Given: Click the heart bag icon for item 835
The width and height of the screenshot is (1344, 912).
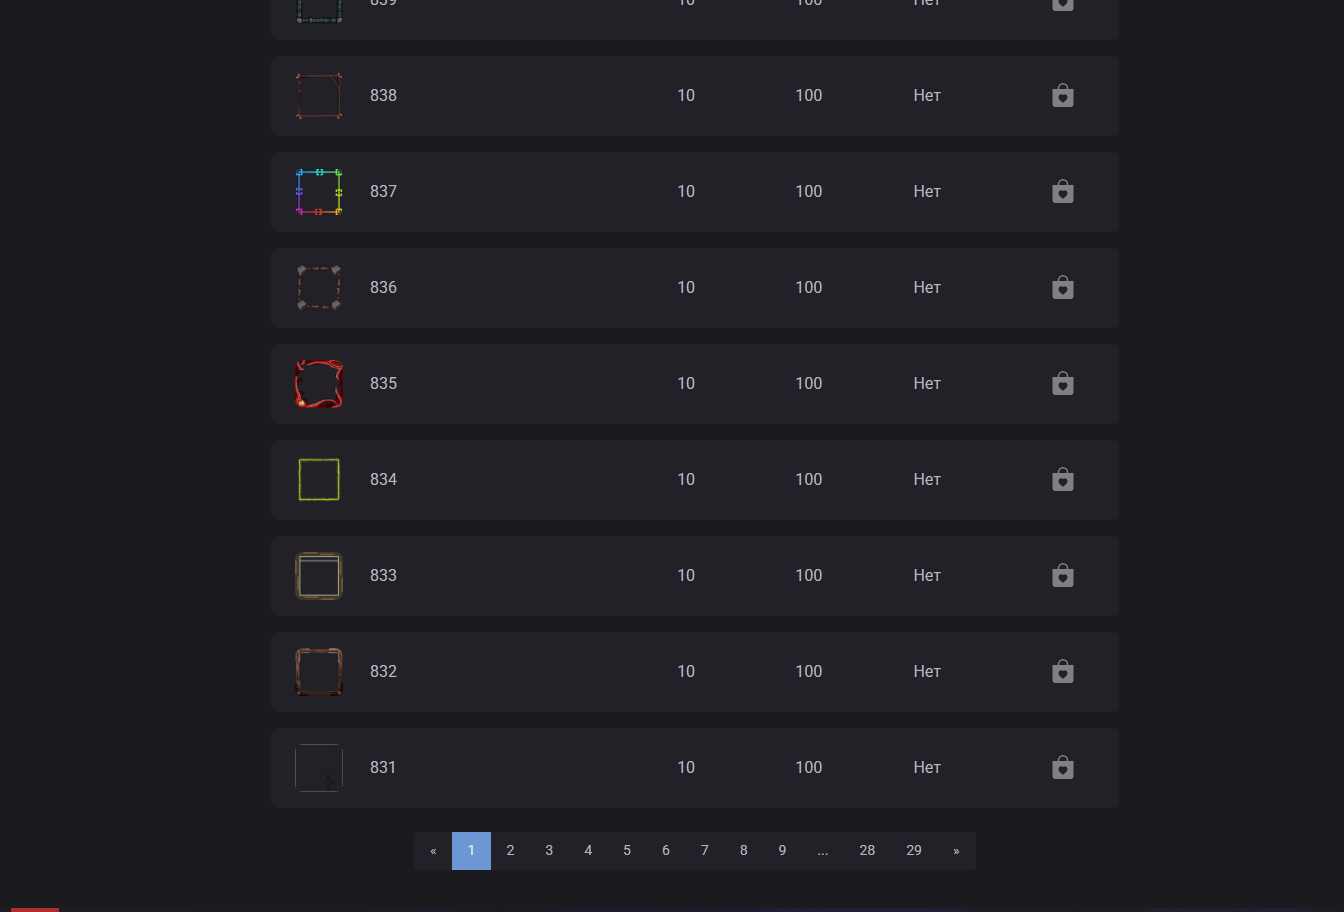Looking at the screenshot, I should click(x=1063, y=384).
